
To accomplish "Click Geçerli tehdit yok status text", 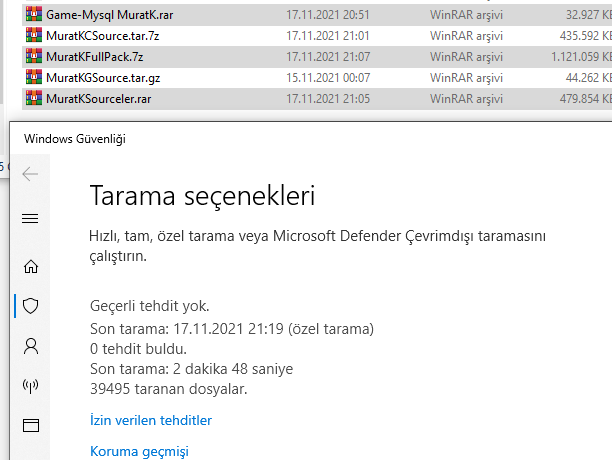I will [x=149, y=306].
